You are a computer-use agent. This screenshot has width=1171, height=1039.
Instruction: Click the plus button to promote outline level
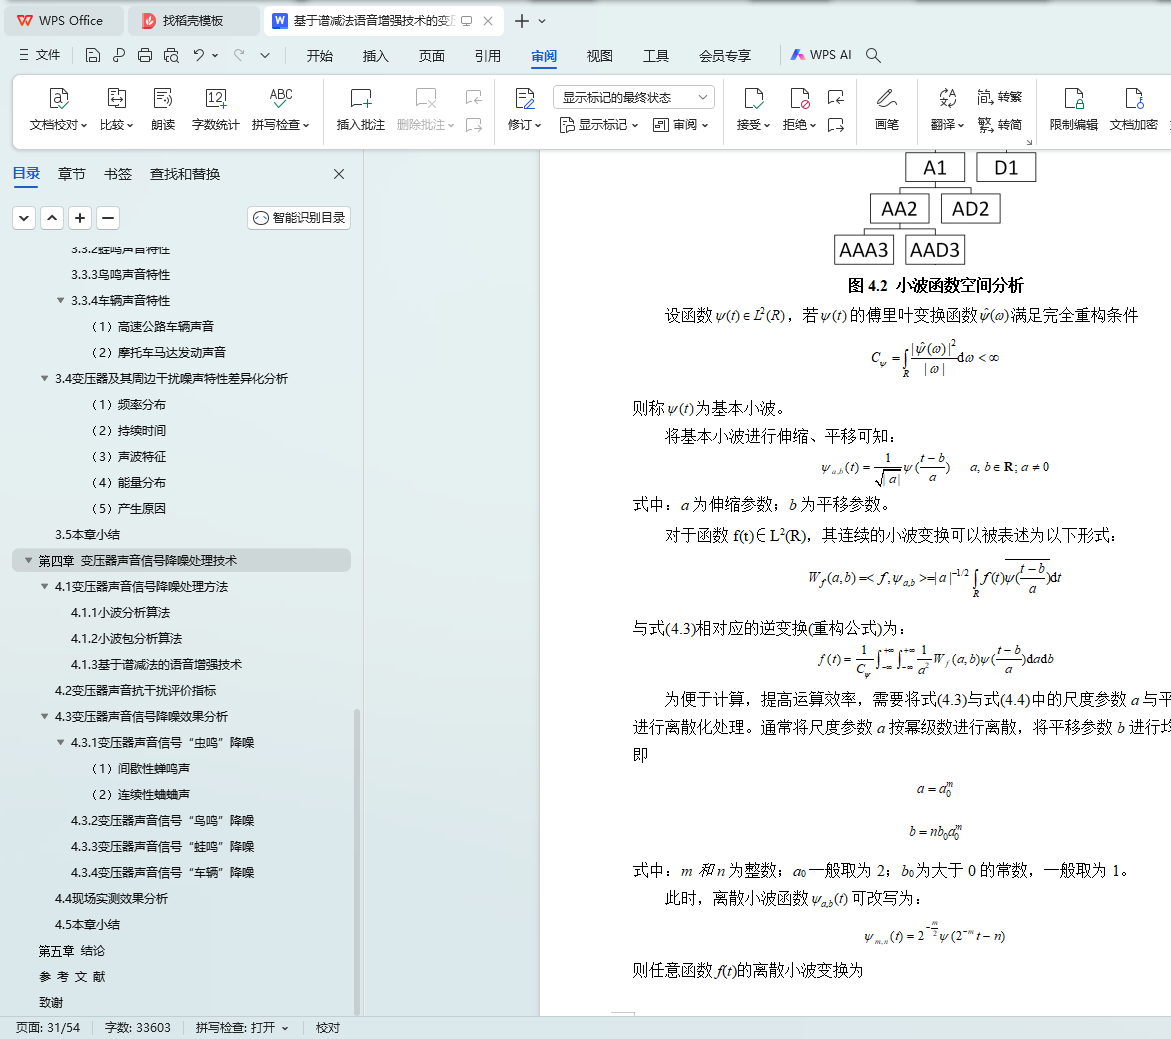point(80,218)
